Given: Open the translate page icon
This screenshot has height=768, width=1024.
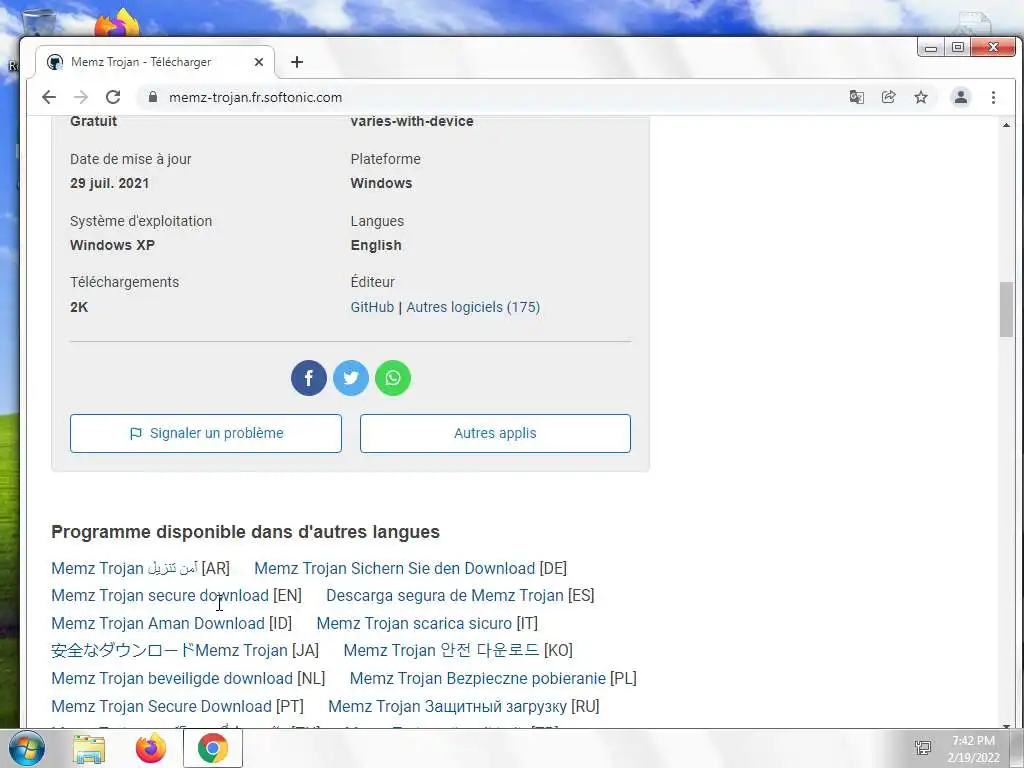Looking at the screenshot, I should coord(856,97).
